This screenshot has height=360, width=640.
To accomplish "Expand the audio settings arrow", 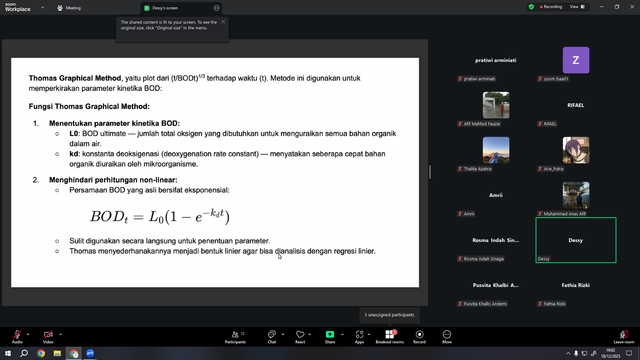I will tap(28, 334).
